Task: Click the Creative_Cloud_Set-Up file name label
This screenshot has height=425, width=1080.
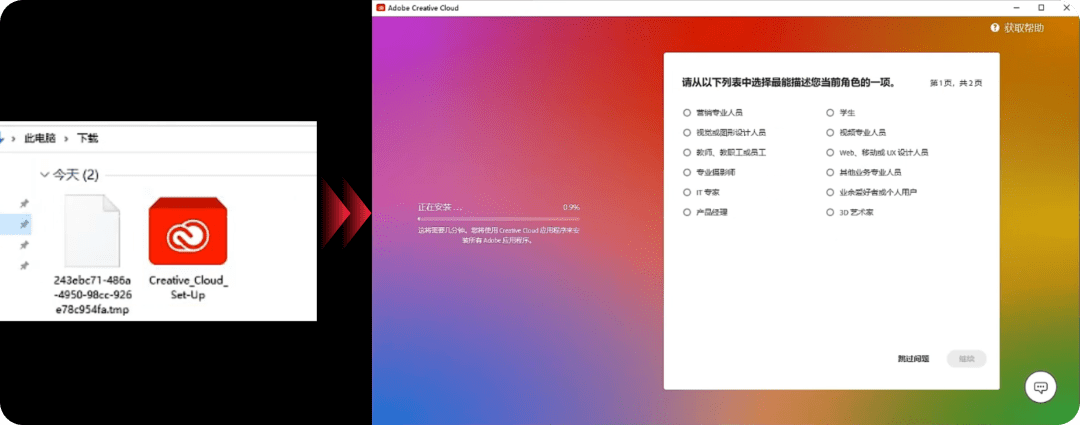Action: tap(188, 288)
